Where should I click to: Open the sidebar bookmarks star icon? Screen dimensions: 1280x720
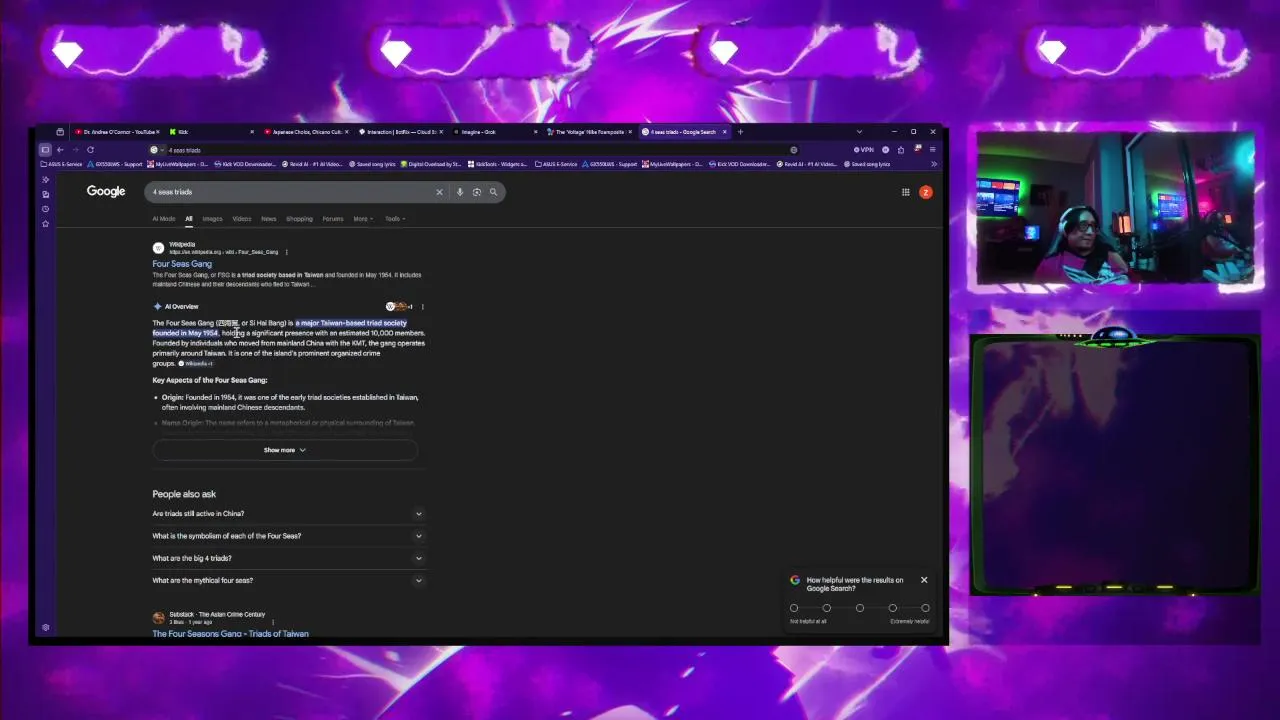(x=45, y=224)
